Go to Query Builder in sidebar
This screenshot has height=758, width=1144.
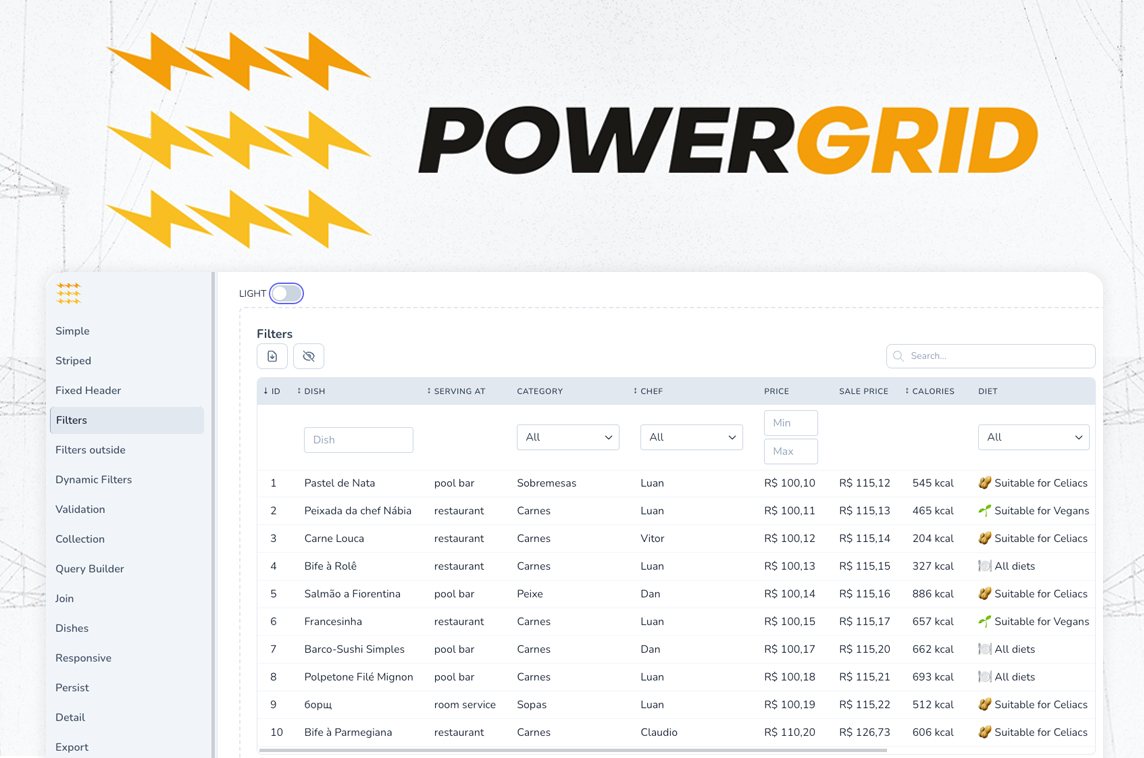tap(90, 569)
